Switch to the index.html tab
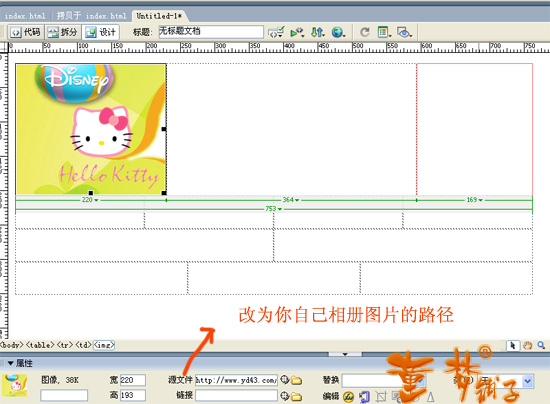 25,16
